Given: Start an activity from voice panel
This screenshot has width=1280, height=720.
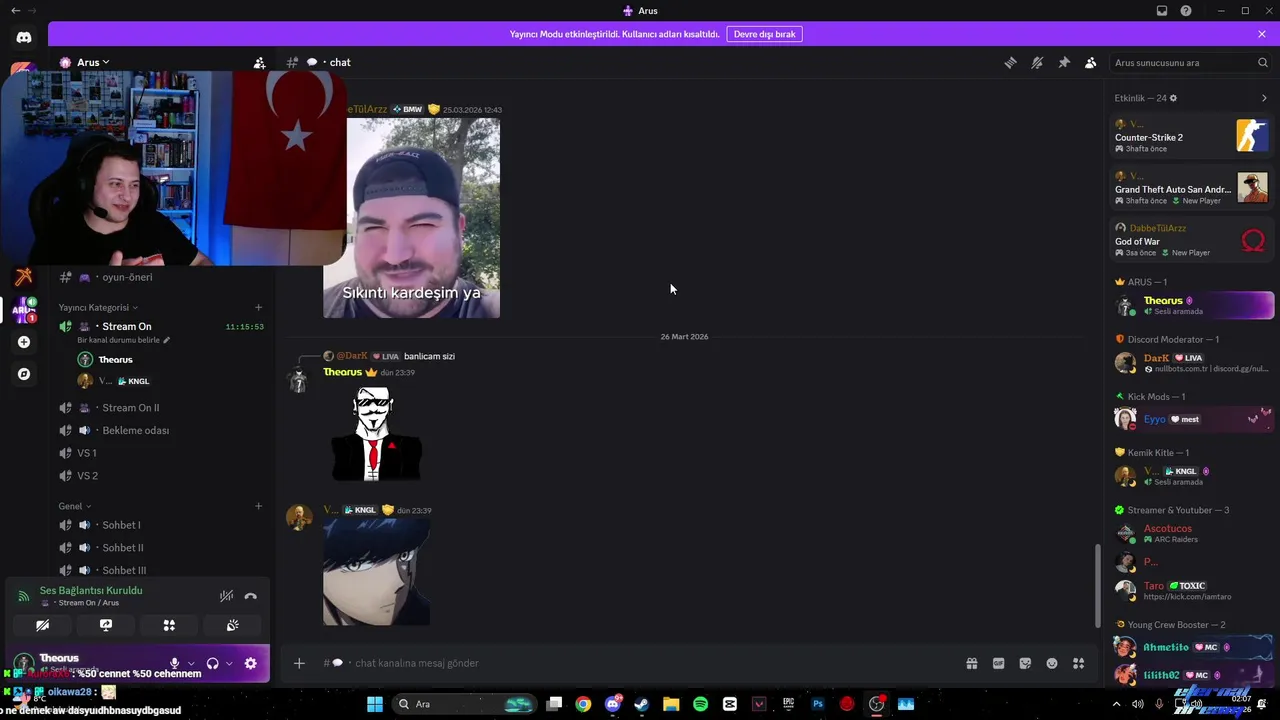Looking at the screenshot, I should point(169,625).
